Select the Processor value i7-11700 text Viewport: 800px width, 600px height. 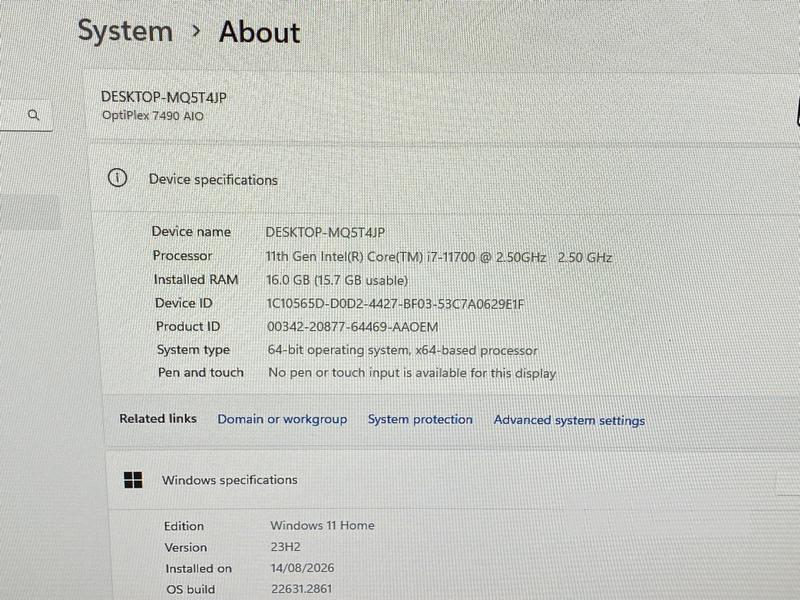(439, 257)
